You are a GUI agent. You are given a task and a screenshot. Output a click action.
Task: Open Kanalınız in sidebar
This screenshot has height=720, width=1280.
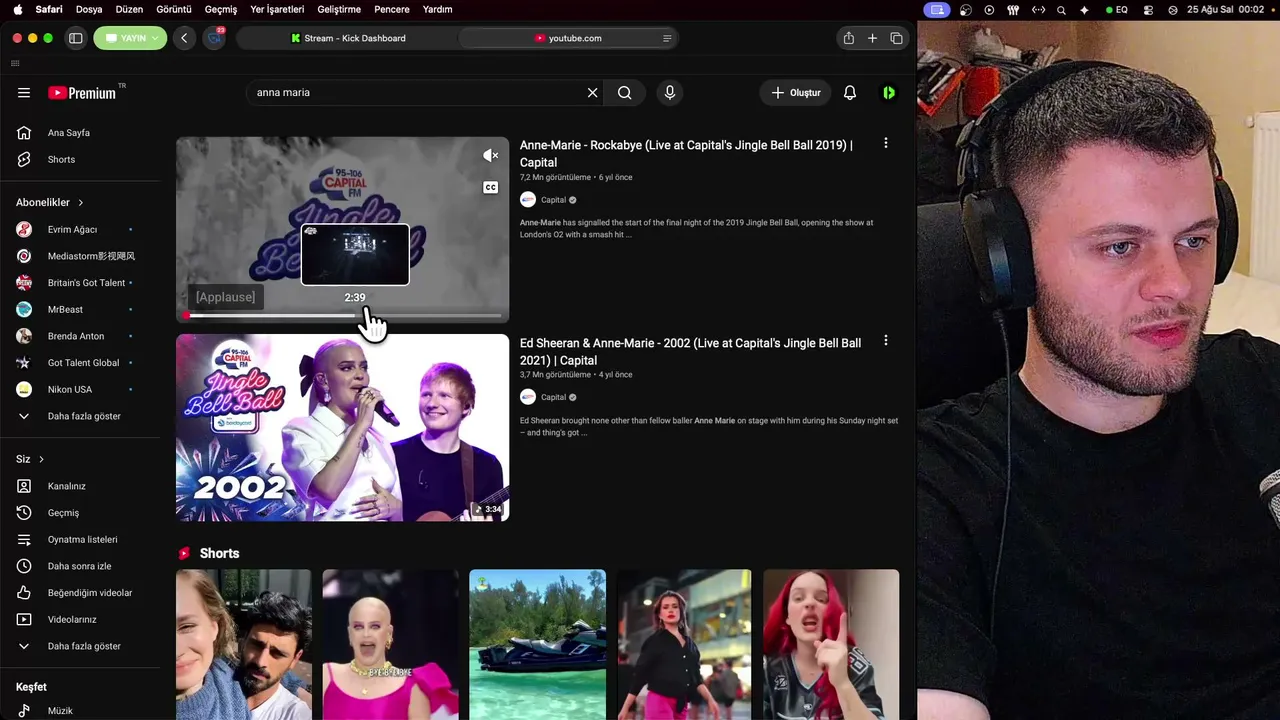80,486
